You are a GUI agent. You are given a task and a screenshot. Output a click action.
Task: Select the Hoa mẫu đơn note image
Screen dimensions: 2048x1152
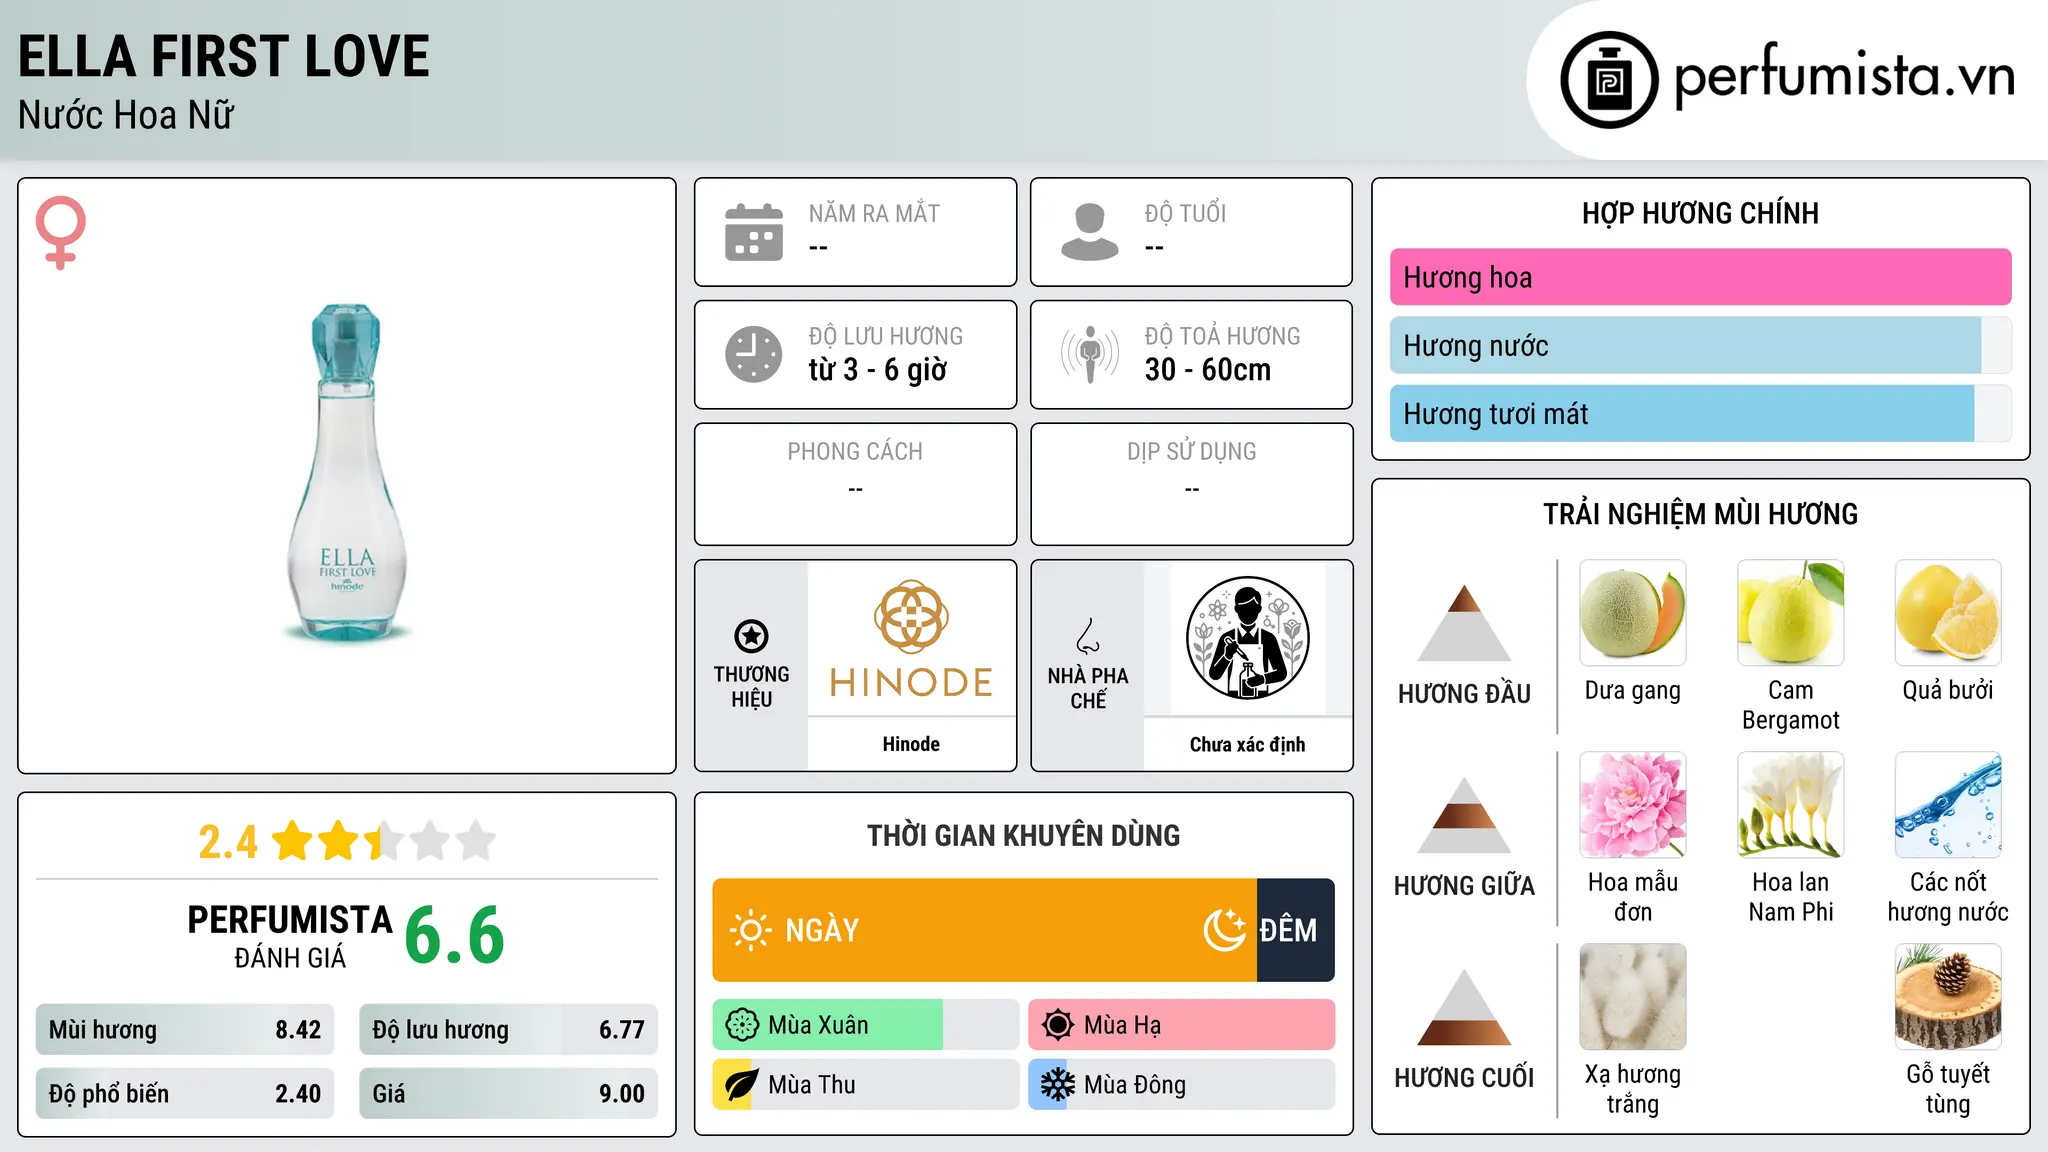[1633, 805]
